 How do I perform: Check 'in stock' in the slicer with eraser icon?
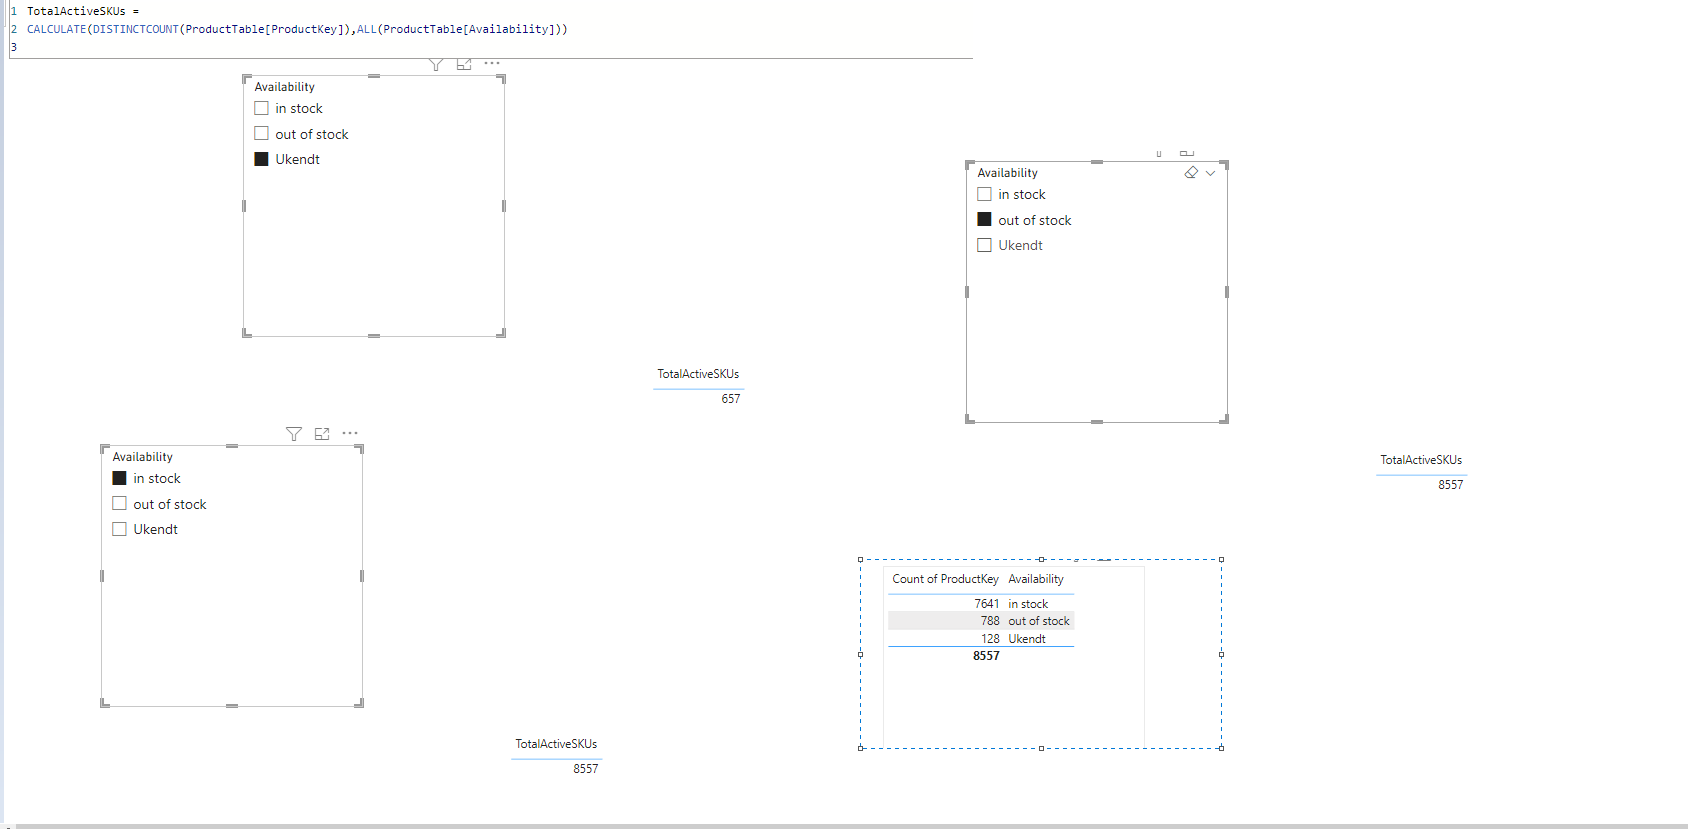pos(984,194)
